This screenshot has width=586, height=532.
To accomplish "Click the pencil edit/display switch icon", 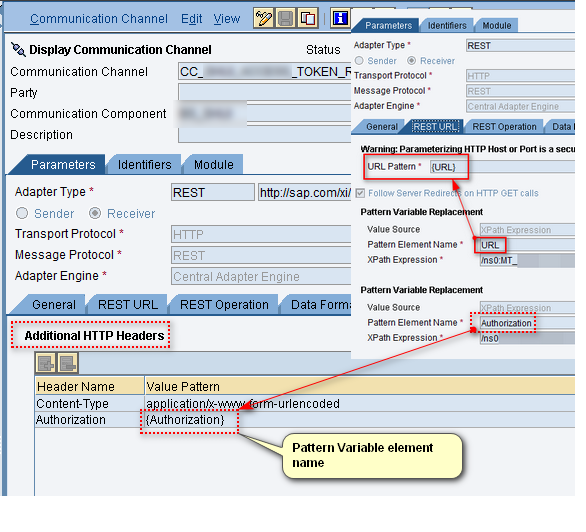I will coord(263,18).
